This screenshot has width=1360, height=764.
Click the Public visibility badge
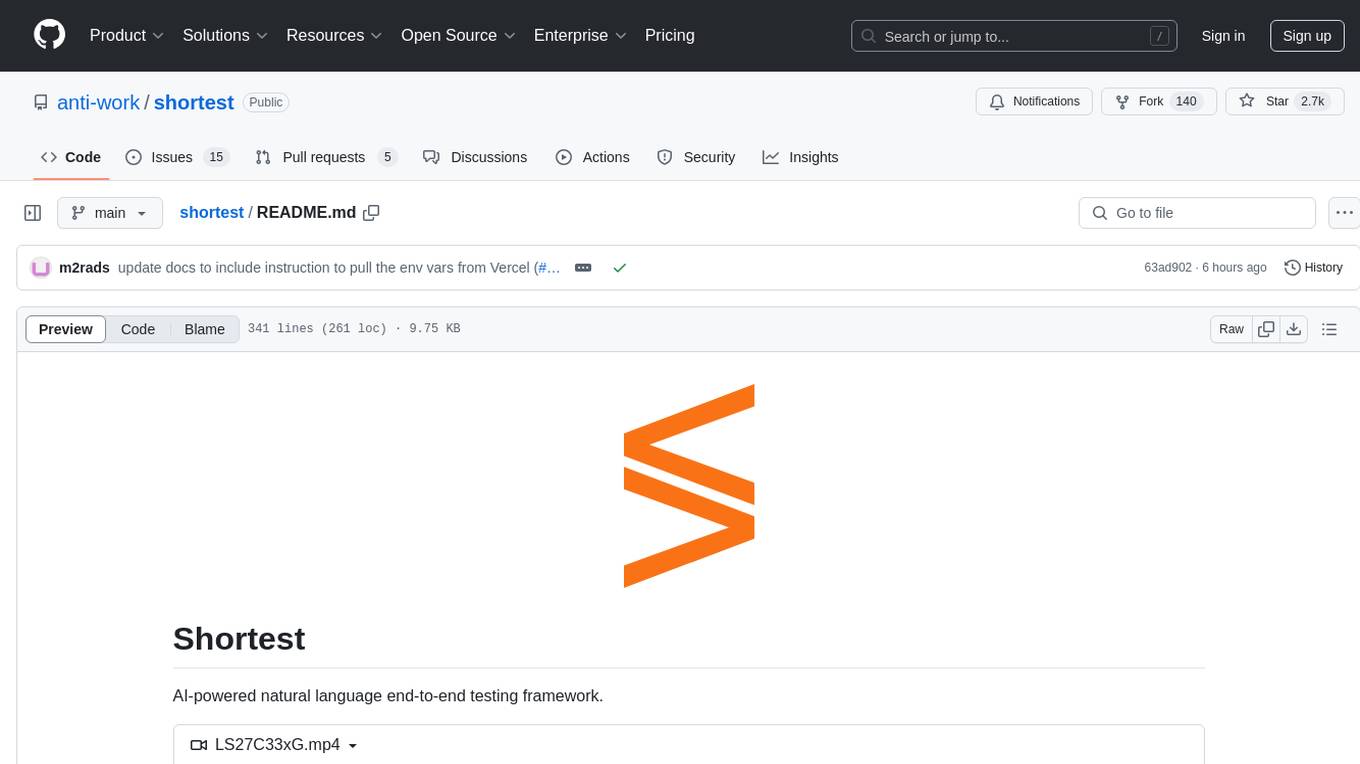(266, 102)
